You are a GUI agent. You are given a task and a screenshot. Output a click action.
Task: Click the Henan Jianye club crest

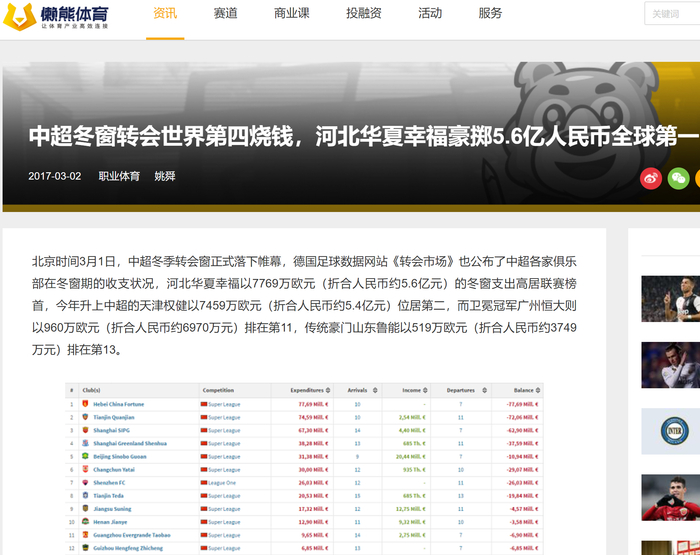click(85, 521)
